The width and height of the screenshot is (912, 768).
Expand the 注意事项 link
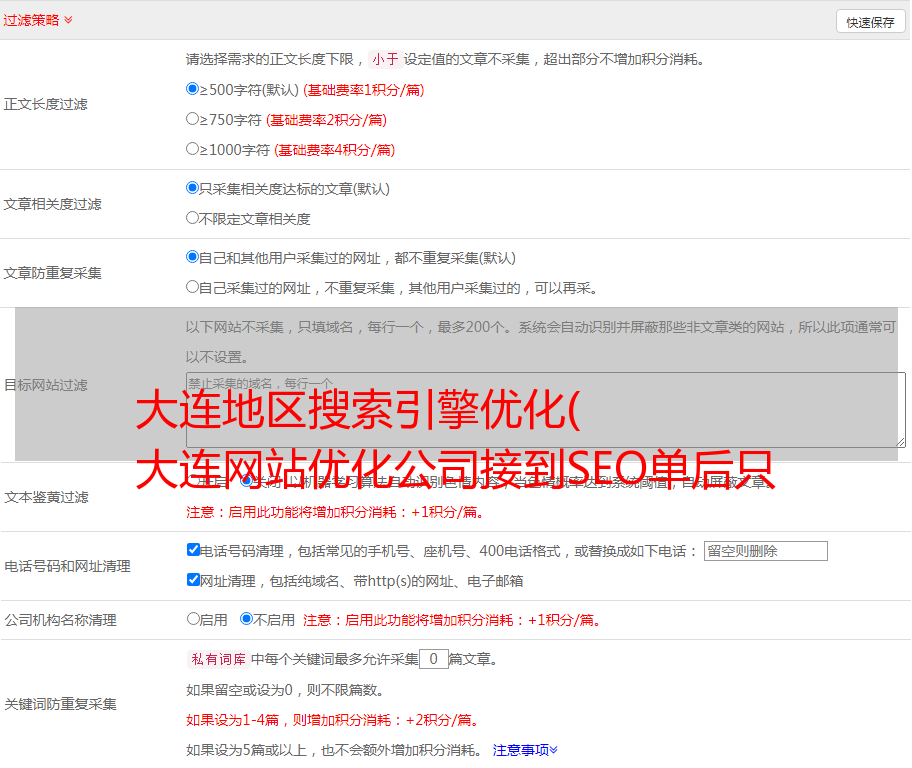(525, 750)
